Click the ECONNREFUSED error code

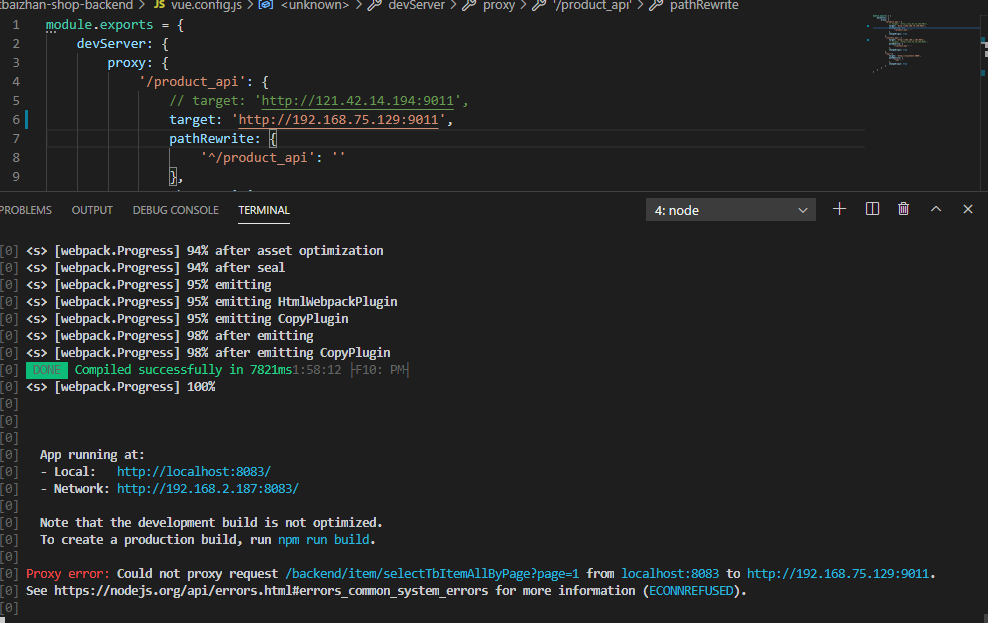pyautogui.click(x=691, y=590)
